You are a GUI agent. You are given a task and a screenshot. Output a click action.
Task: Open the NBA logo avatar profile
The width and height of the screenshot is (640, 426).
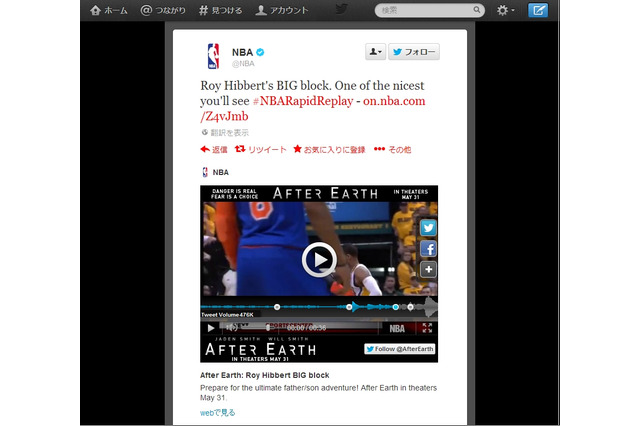[x=213, y=56]
